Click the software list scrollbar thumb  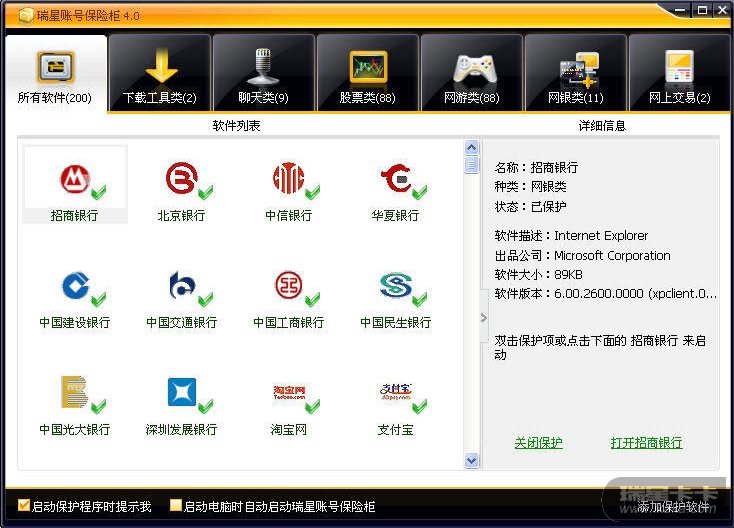(x=471, y=165)
